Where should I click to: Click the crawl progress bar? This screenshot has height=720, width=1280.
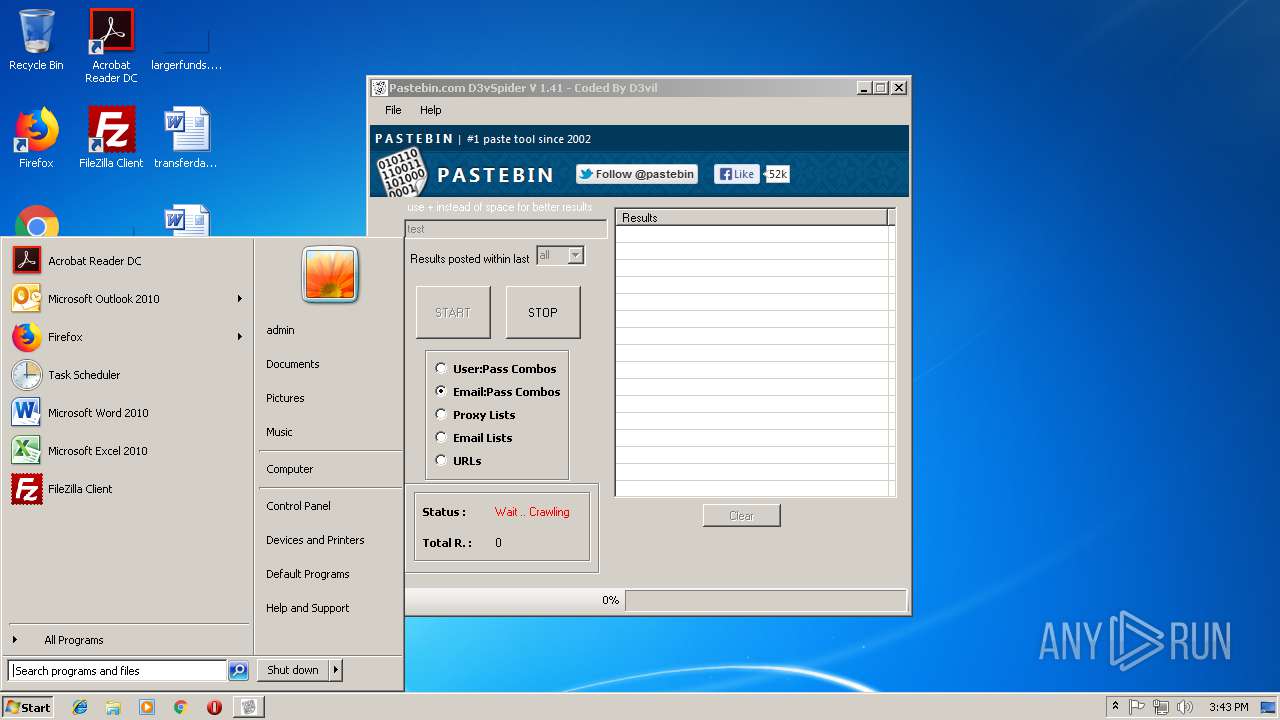[765, 601]
